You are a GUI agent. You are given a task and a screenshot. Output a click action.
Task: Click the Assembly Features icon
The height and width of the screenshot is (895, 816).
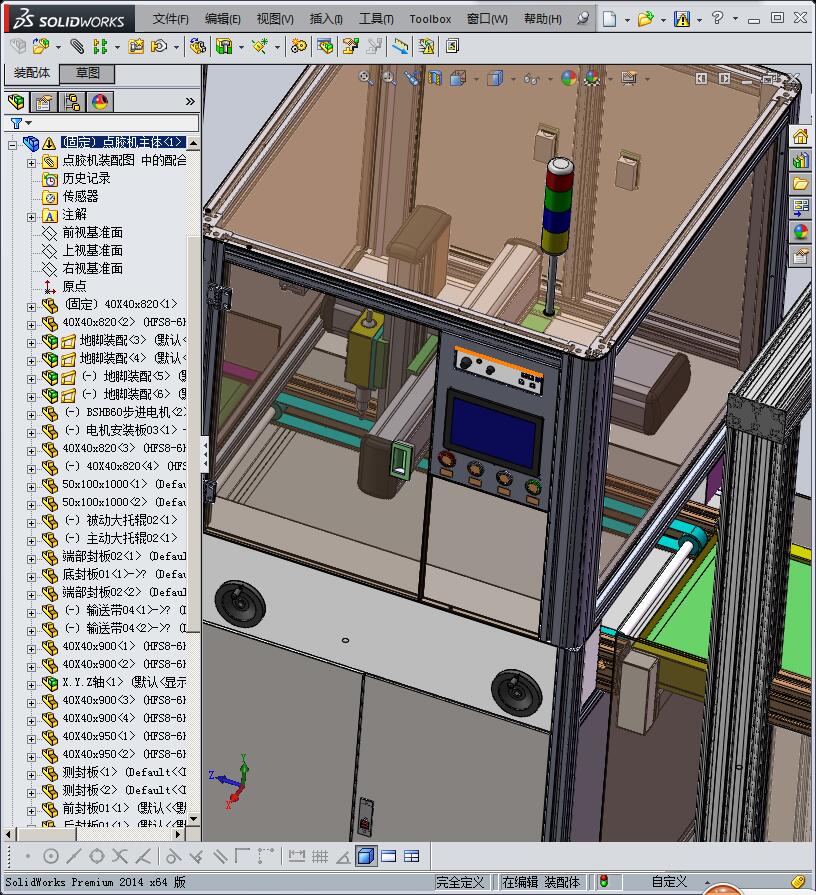point(224,46)
